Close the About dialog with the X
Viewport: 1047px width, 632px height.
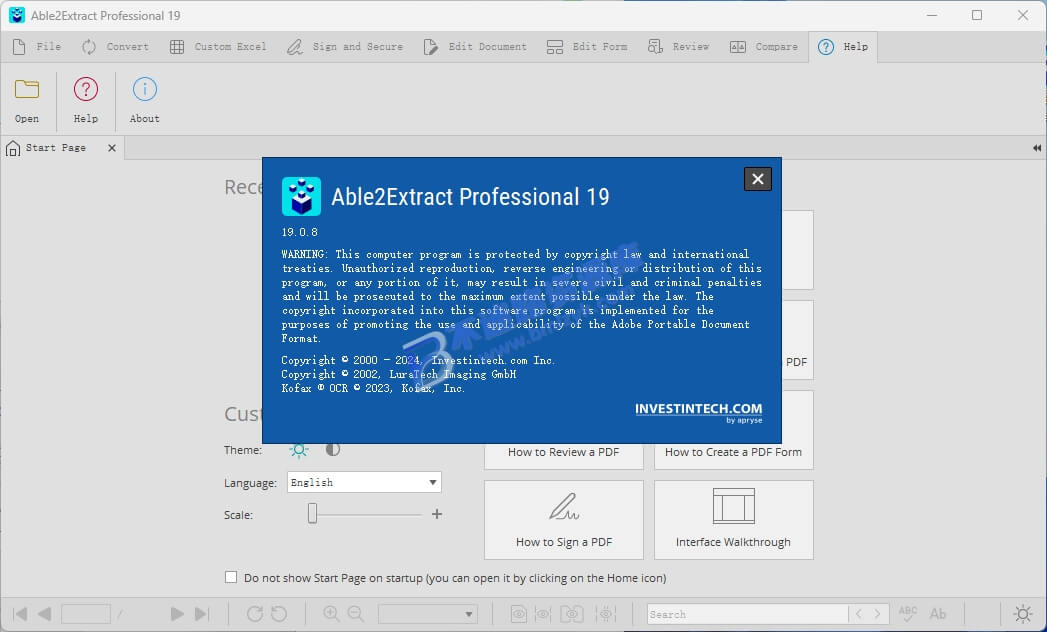[x=757, y=178]
